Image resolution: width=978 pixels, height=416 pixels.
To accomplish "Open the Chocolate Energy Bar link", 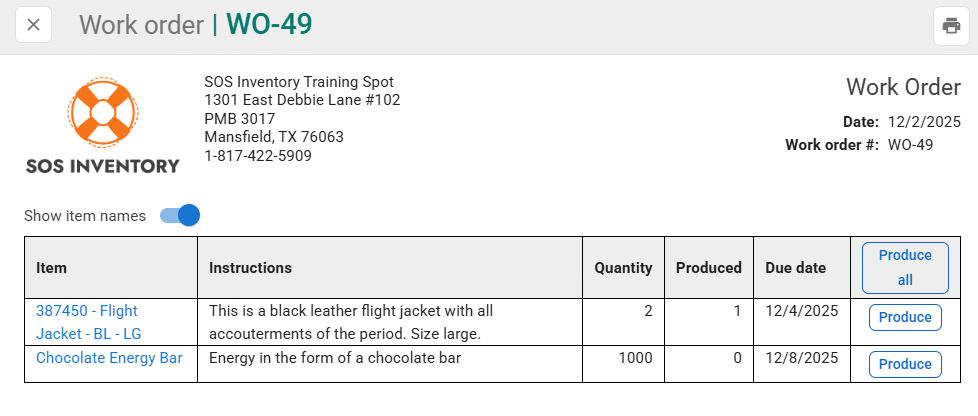I will coord(109,358).
